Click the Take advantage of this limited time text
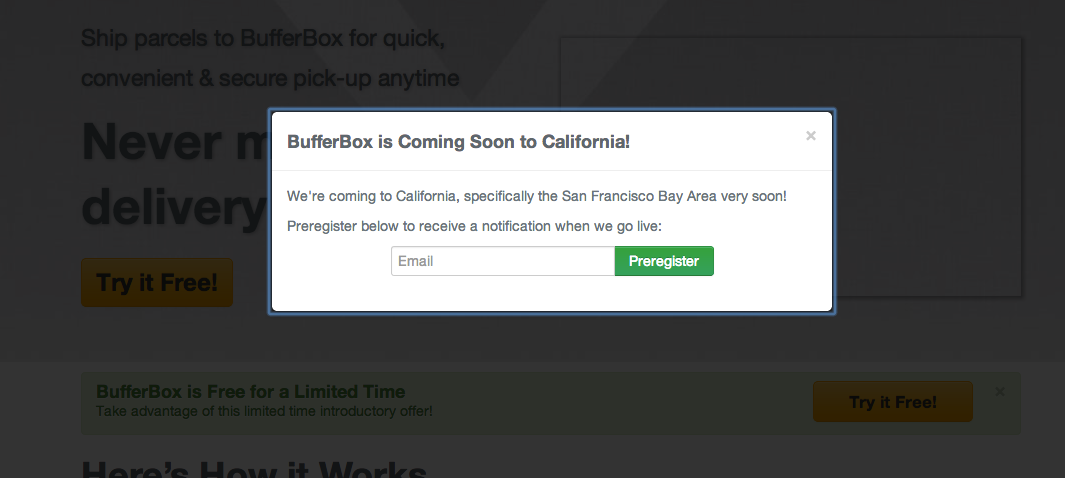 click(264, 411)
